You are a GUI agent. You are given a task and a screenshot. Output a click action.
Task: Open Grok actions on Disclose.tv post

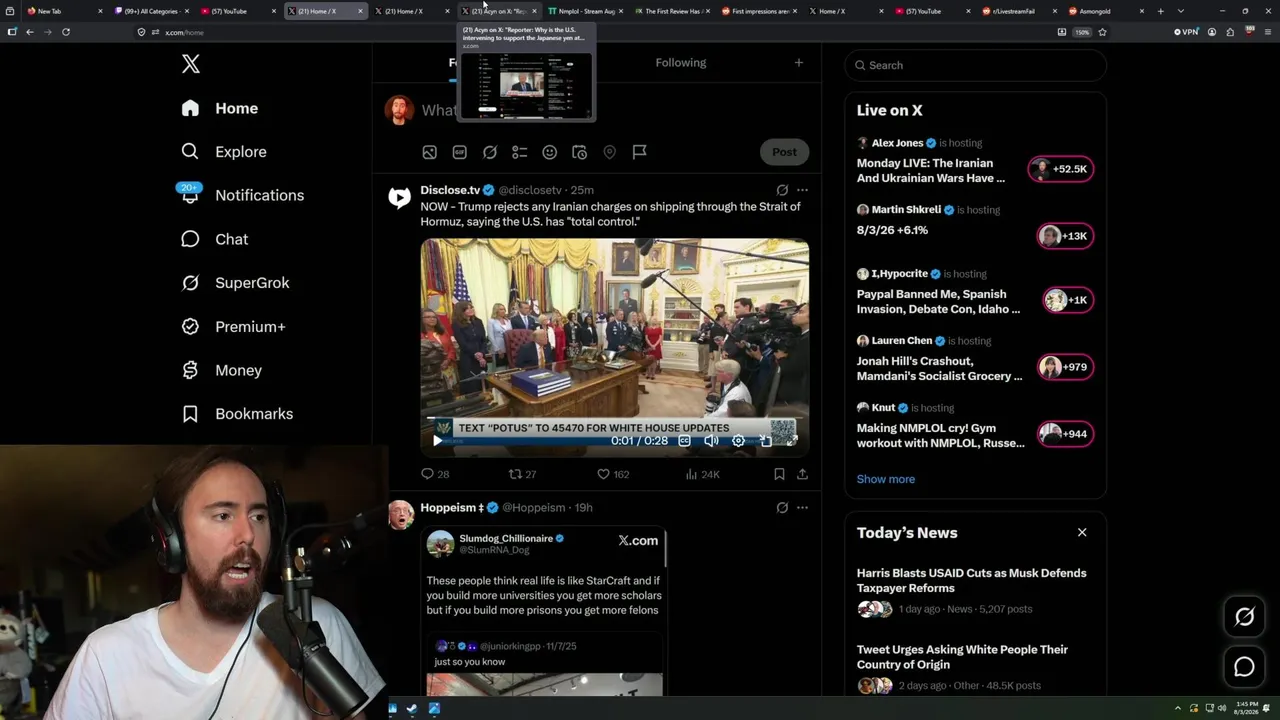pos(782,190)
